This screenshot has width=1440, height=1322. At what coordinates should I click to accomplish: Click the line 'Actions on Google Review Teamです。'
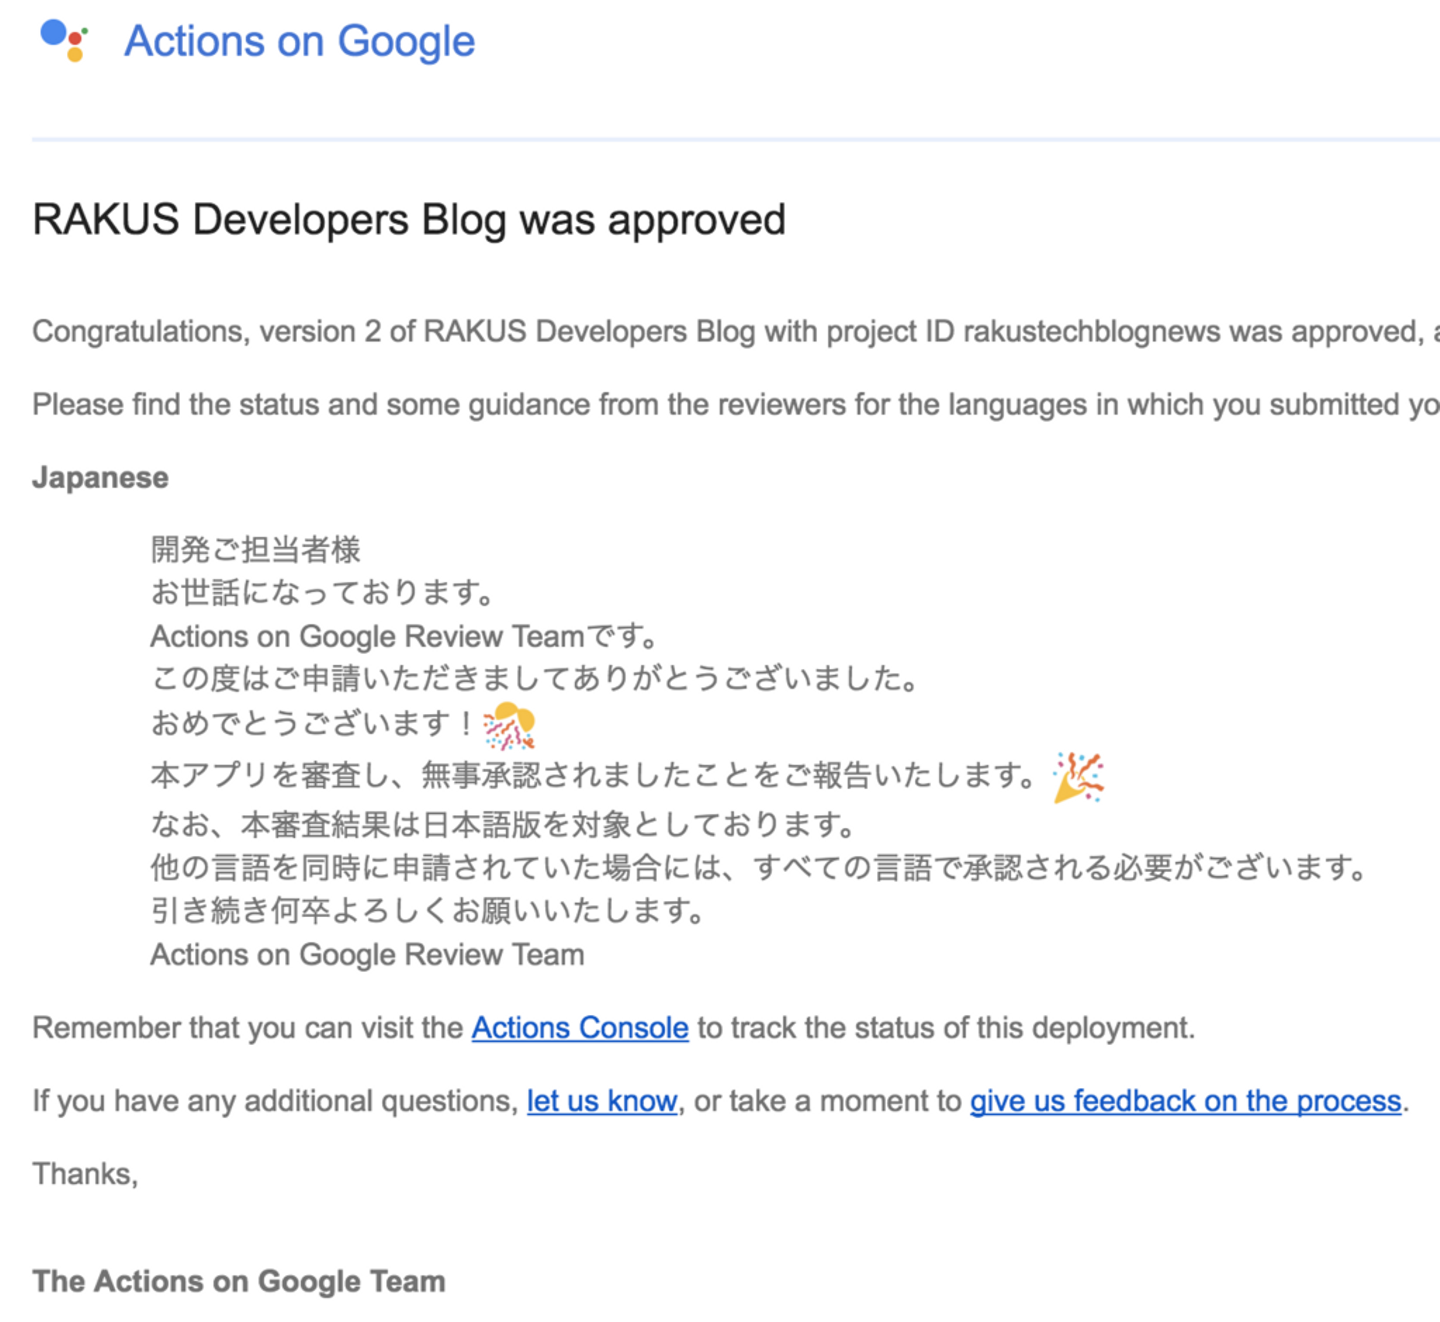click(405, 636)
